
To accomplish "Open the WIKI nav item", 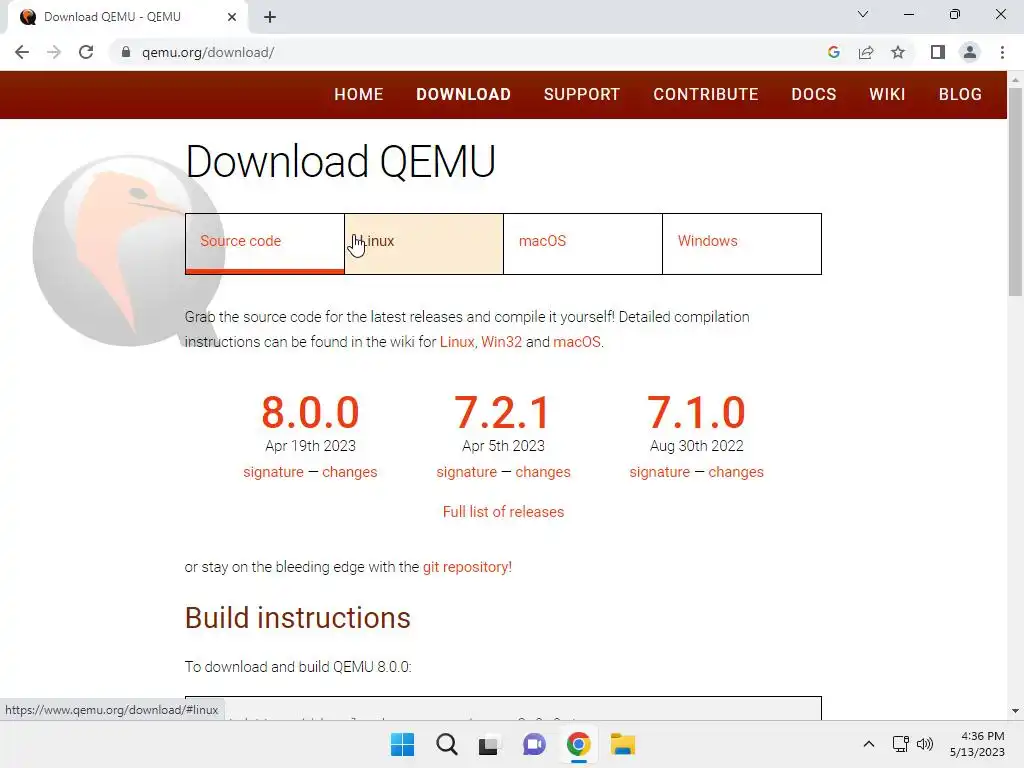I will click(888, 95).
